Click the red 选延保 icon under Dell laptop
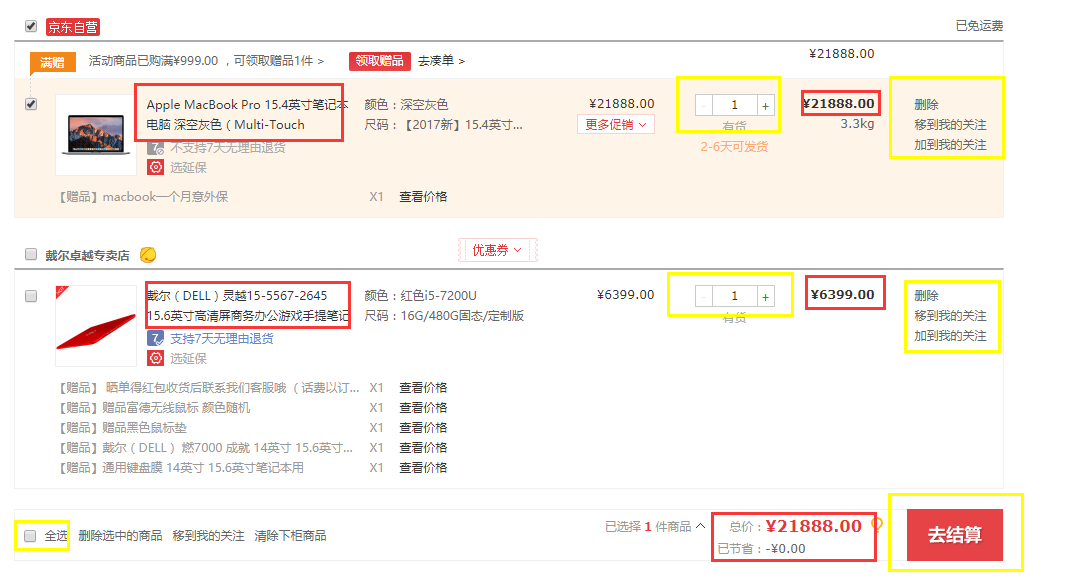This screenshot has width=1067, height=583. [155, 358]
